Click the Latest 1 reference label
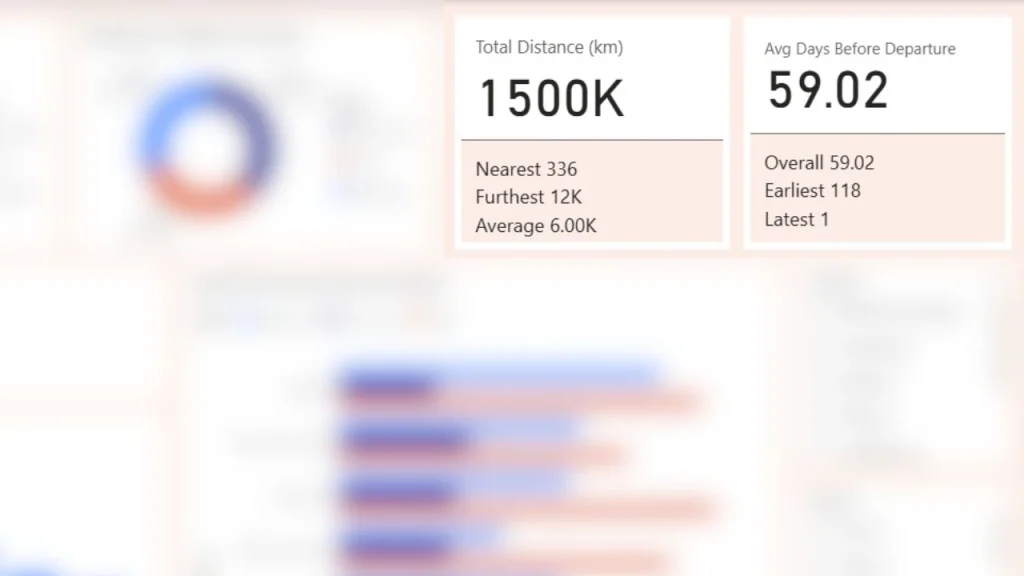 tap(796, 219)
